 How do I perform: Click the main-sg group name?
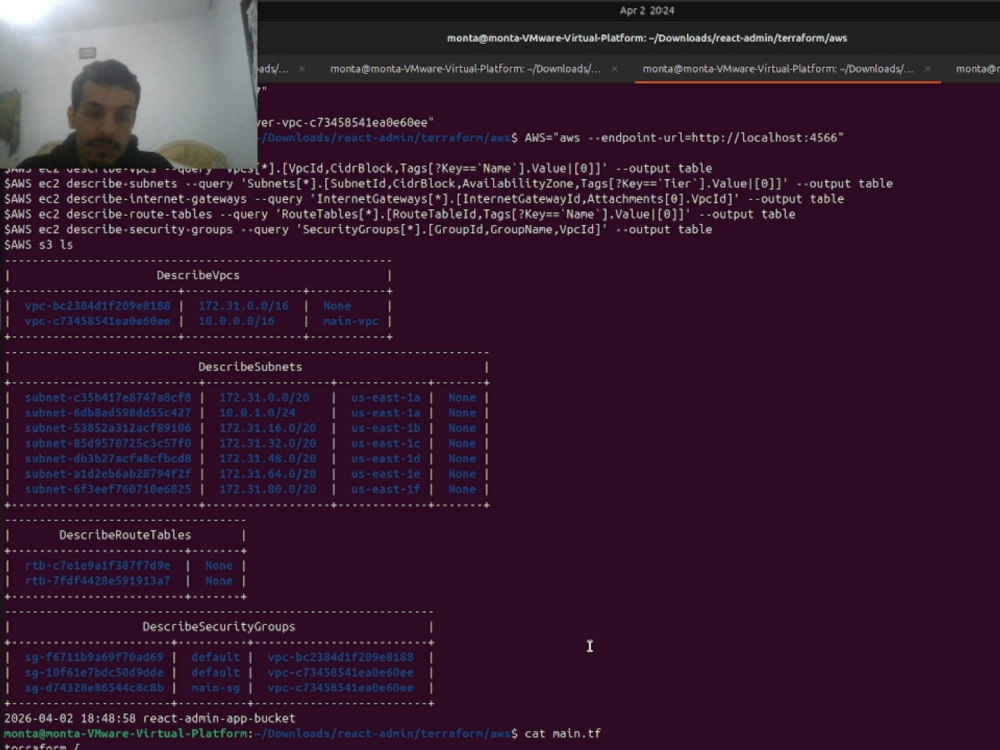point(216,688)
